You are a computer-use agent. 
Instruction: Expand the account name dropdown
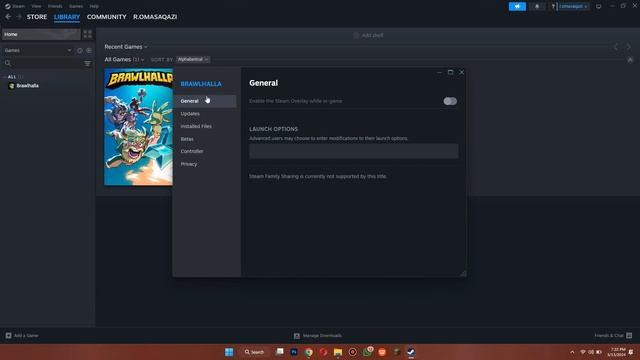coord(573,6)
